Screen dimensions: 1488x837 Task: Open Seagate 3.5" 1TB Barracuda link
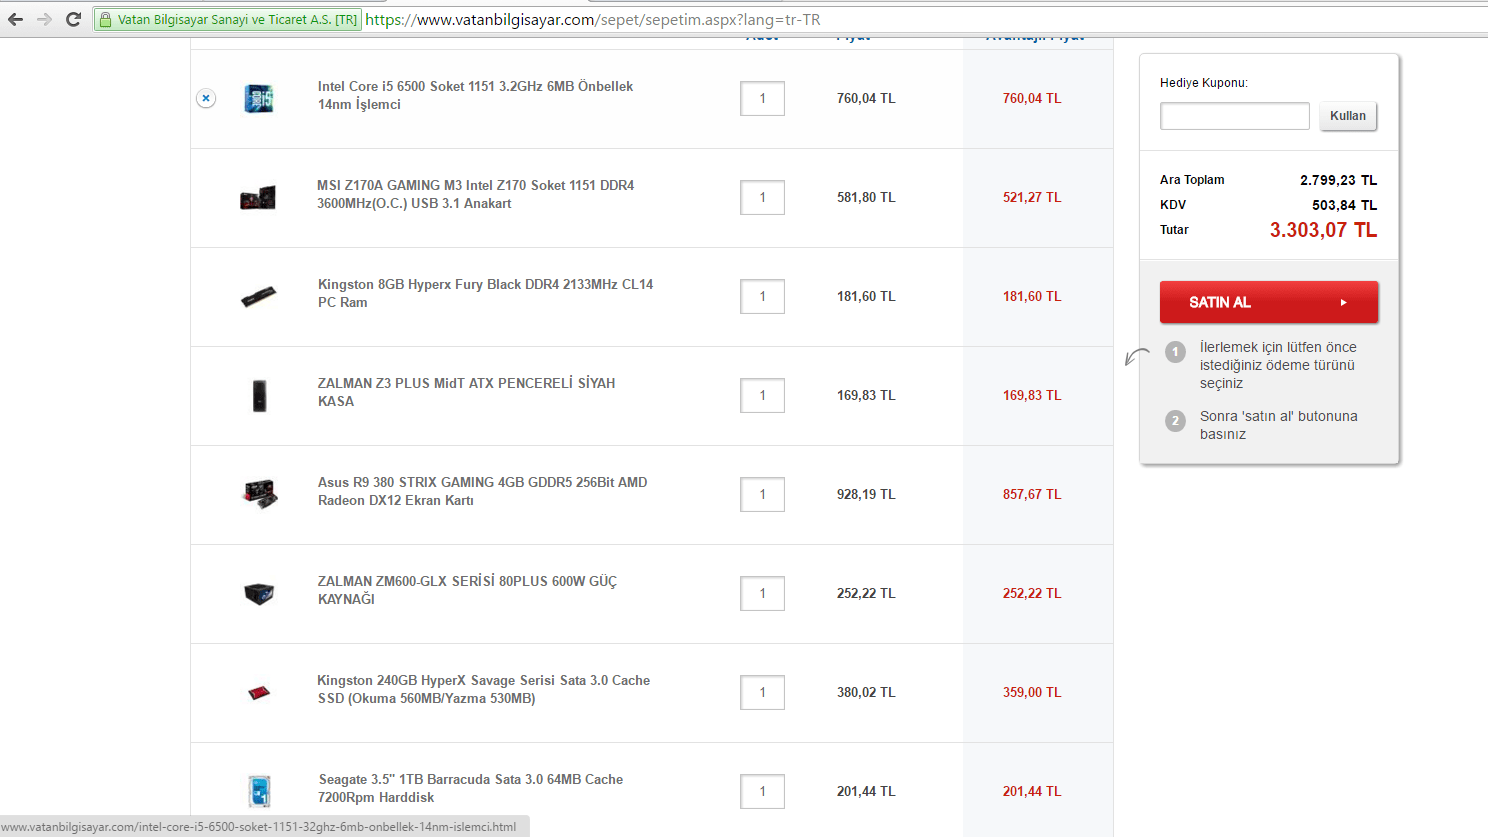pyautogui.click(x=470, y=788)
